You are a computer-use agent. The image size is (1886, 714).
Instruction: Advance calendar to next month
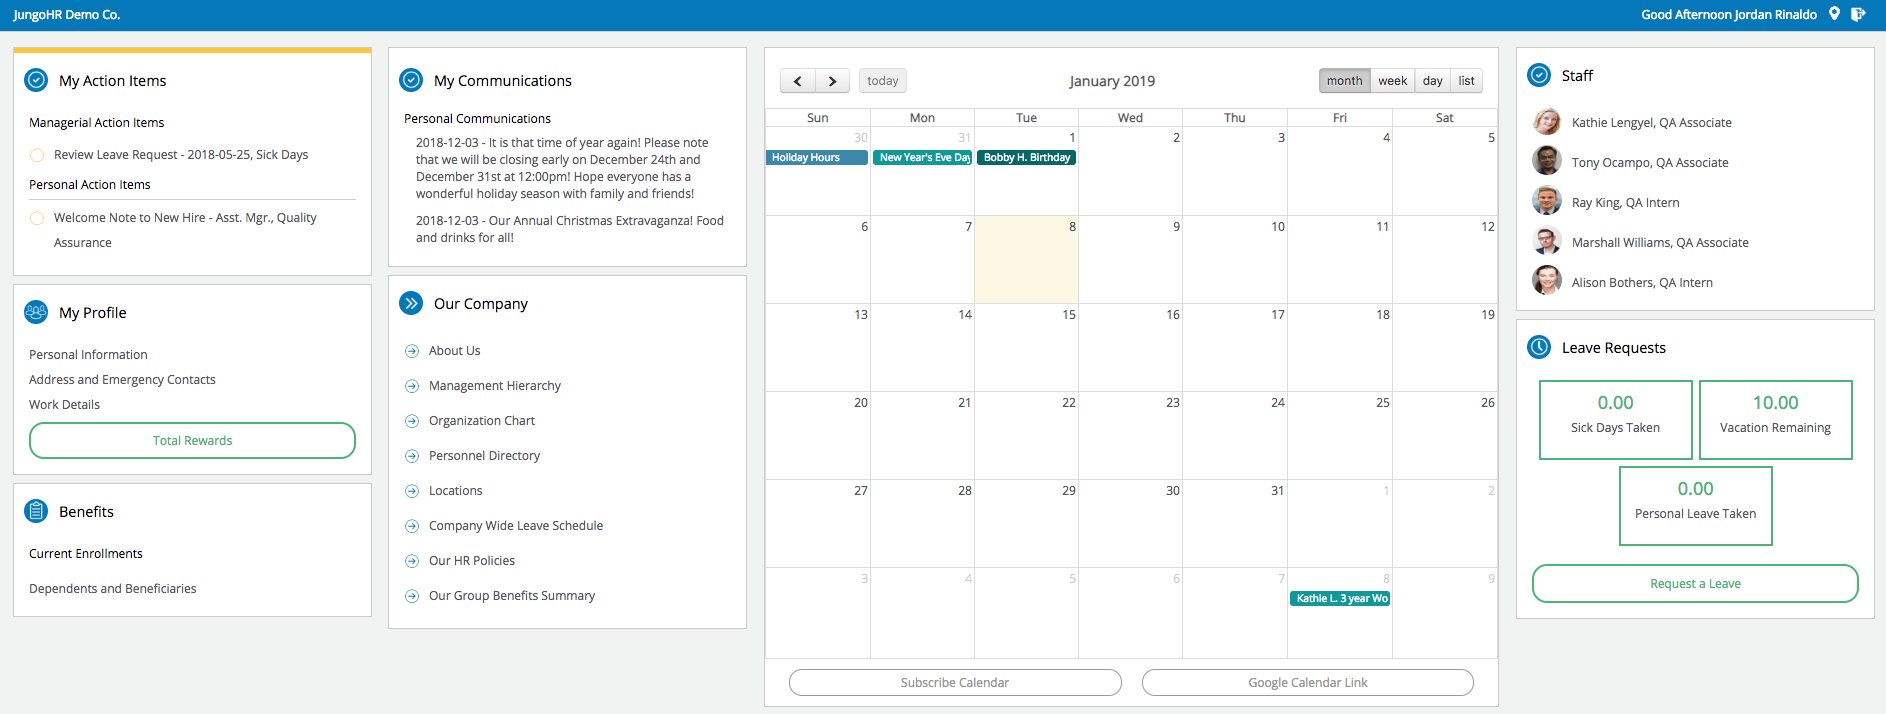click(x=832, y=81)
